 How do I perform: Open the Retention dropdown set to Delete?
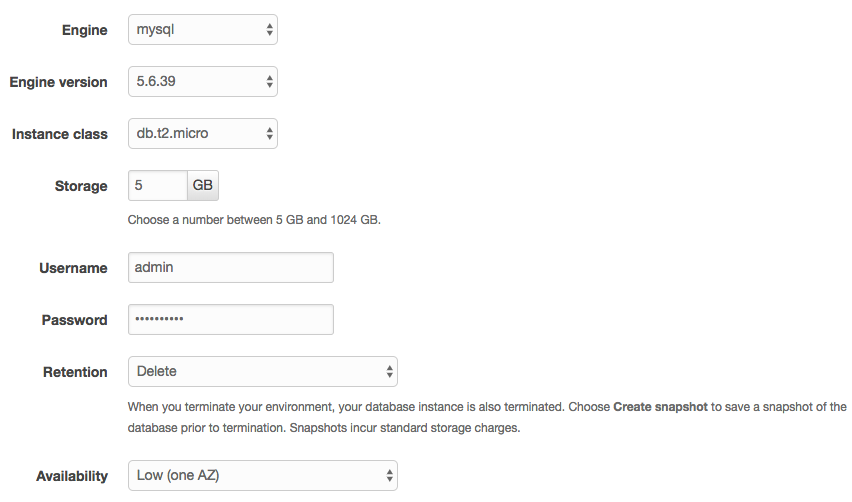click(x=263, y=372)
